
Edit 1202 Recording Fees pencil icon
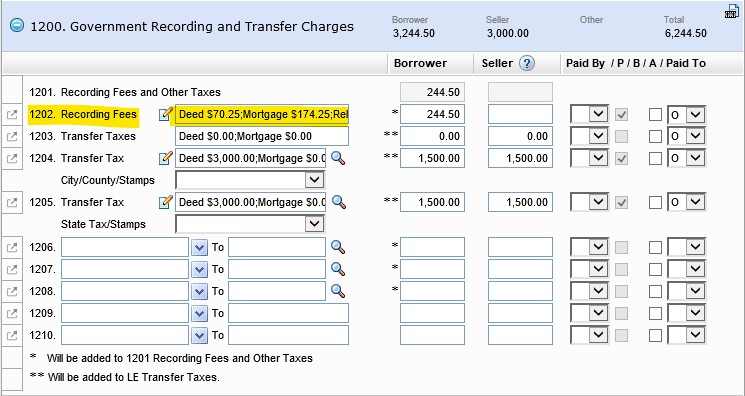click(x=165, y=114)
